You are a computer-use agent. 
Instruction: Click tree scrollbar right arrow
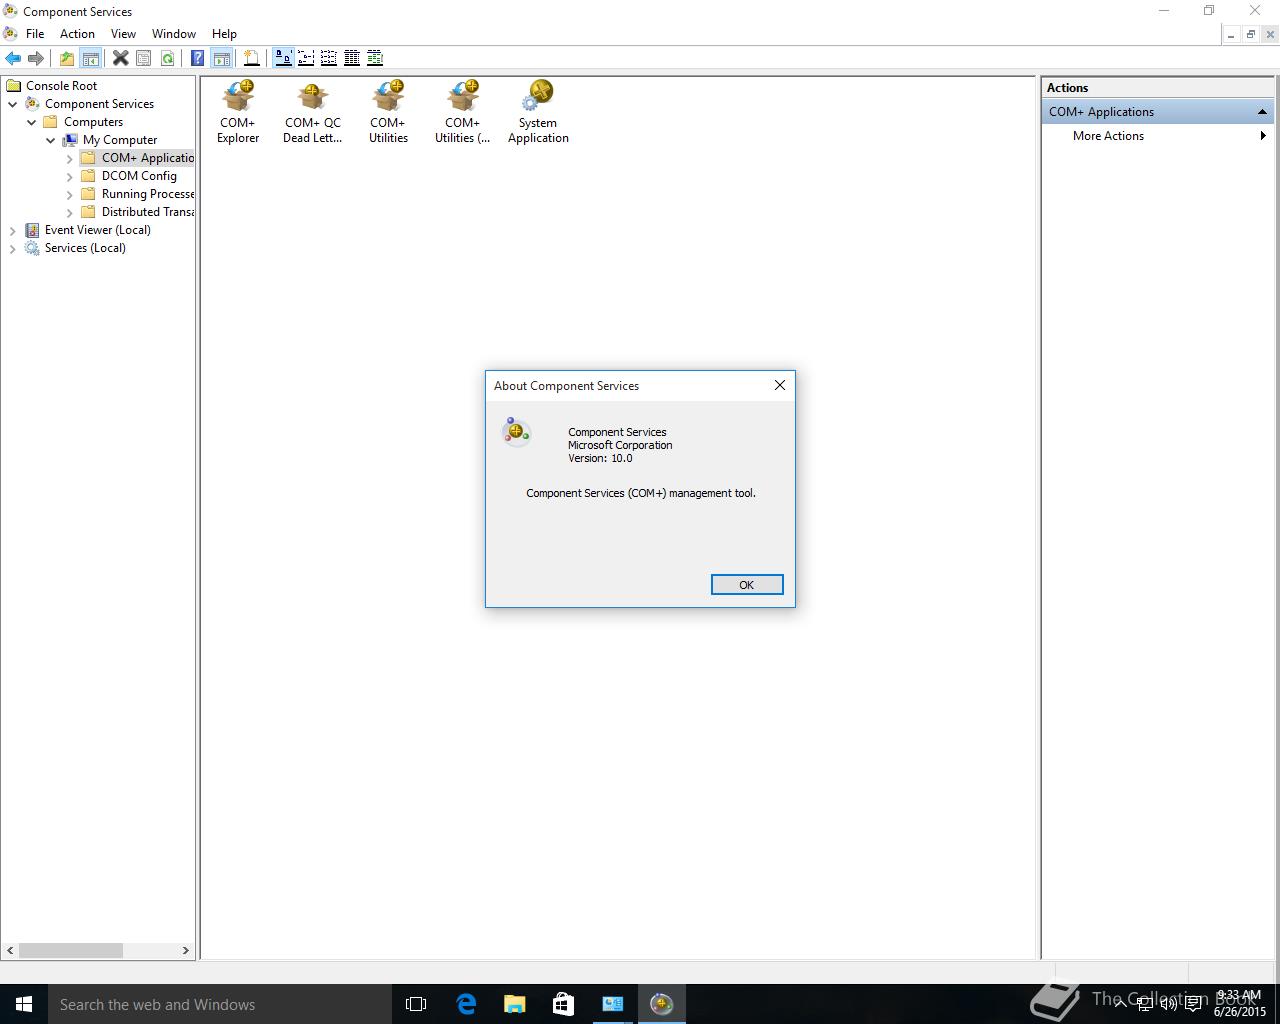tap(185, 951)
